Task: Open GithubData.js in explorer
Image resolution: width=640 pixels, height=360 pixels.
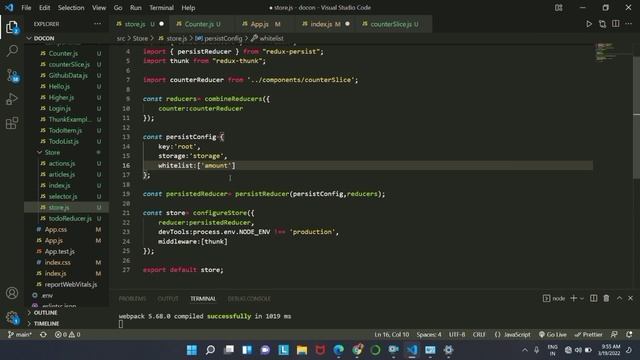Action: (67, 75)
